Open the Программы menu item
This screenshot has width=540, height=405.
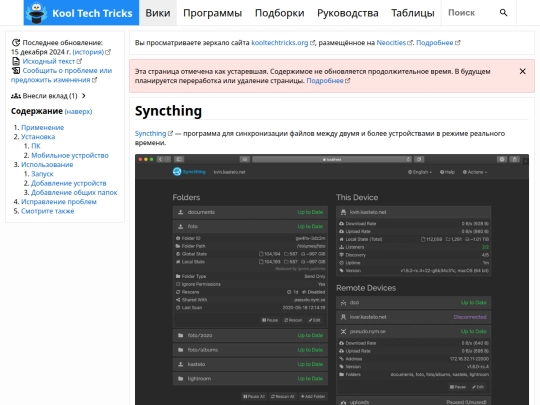pos(212,13)
